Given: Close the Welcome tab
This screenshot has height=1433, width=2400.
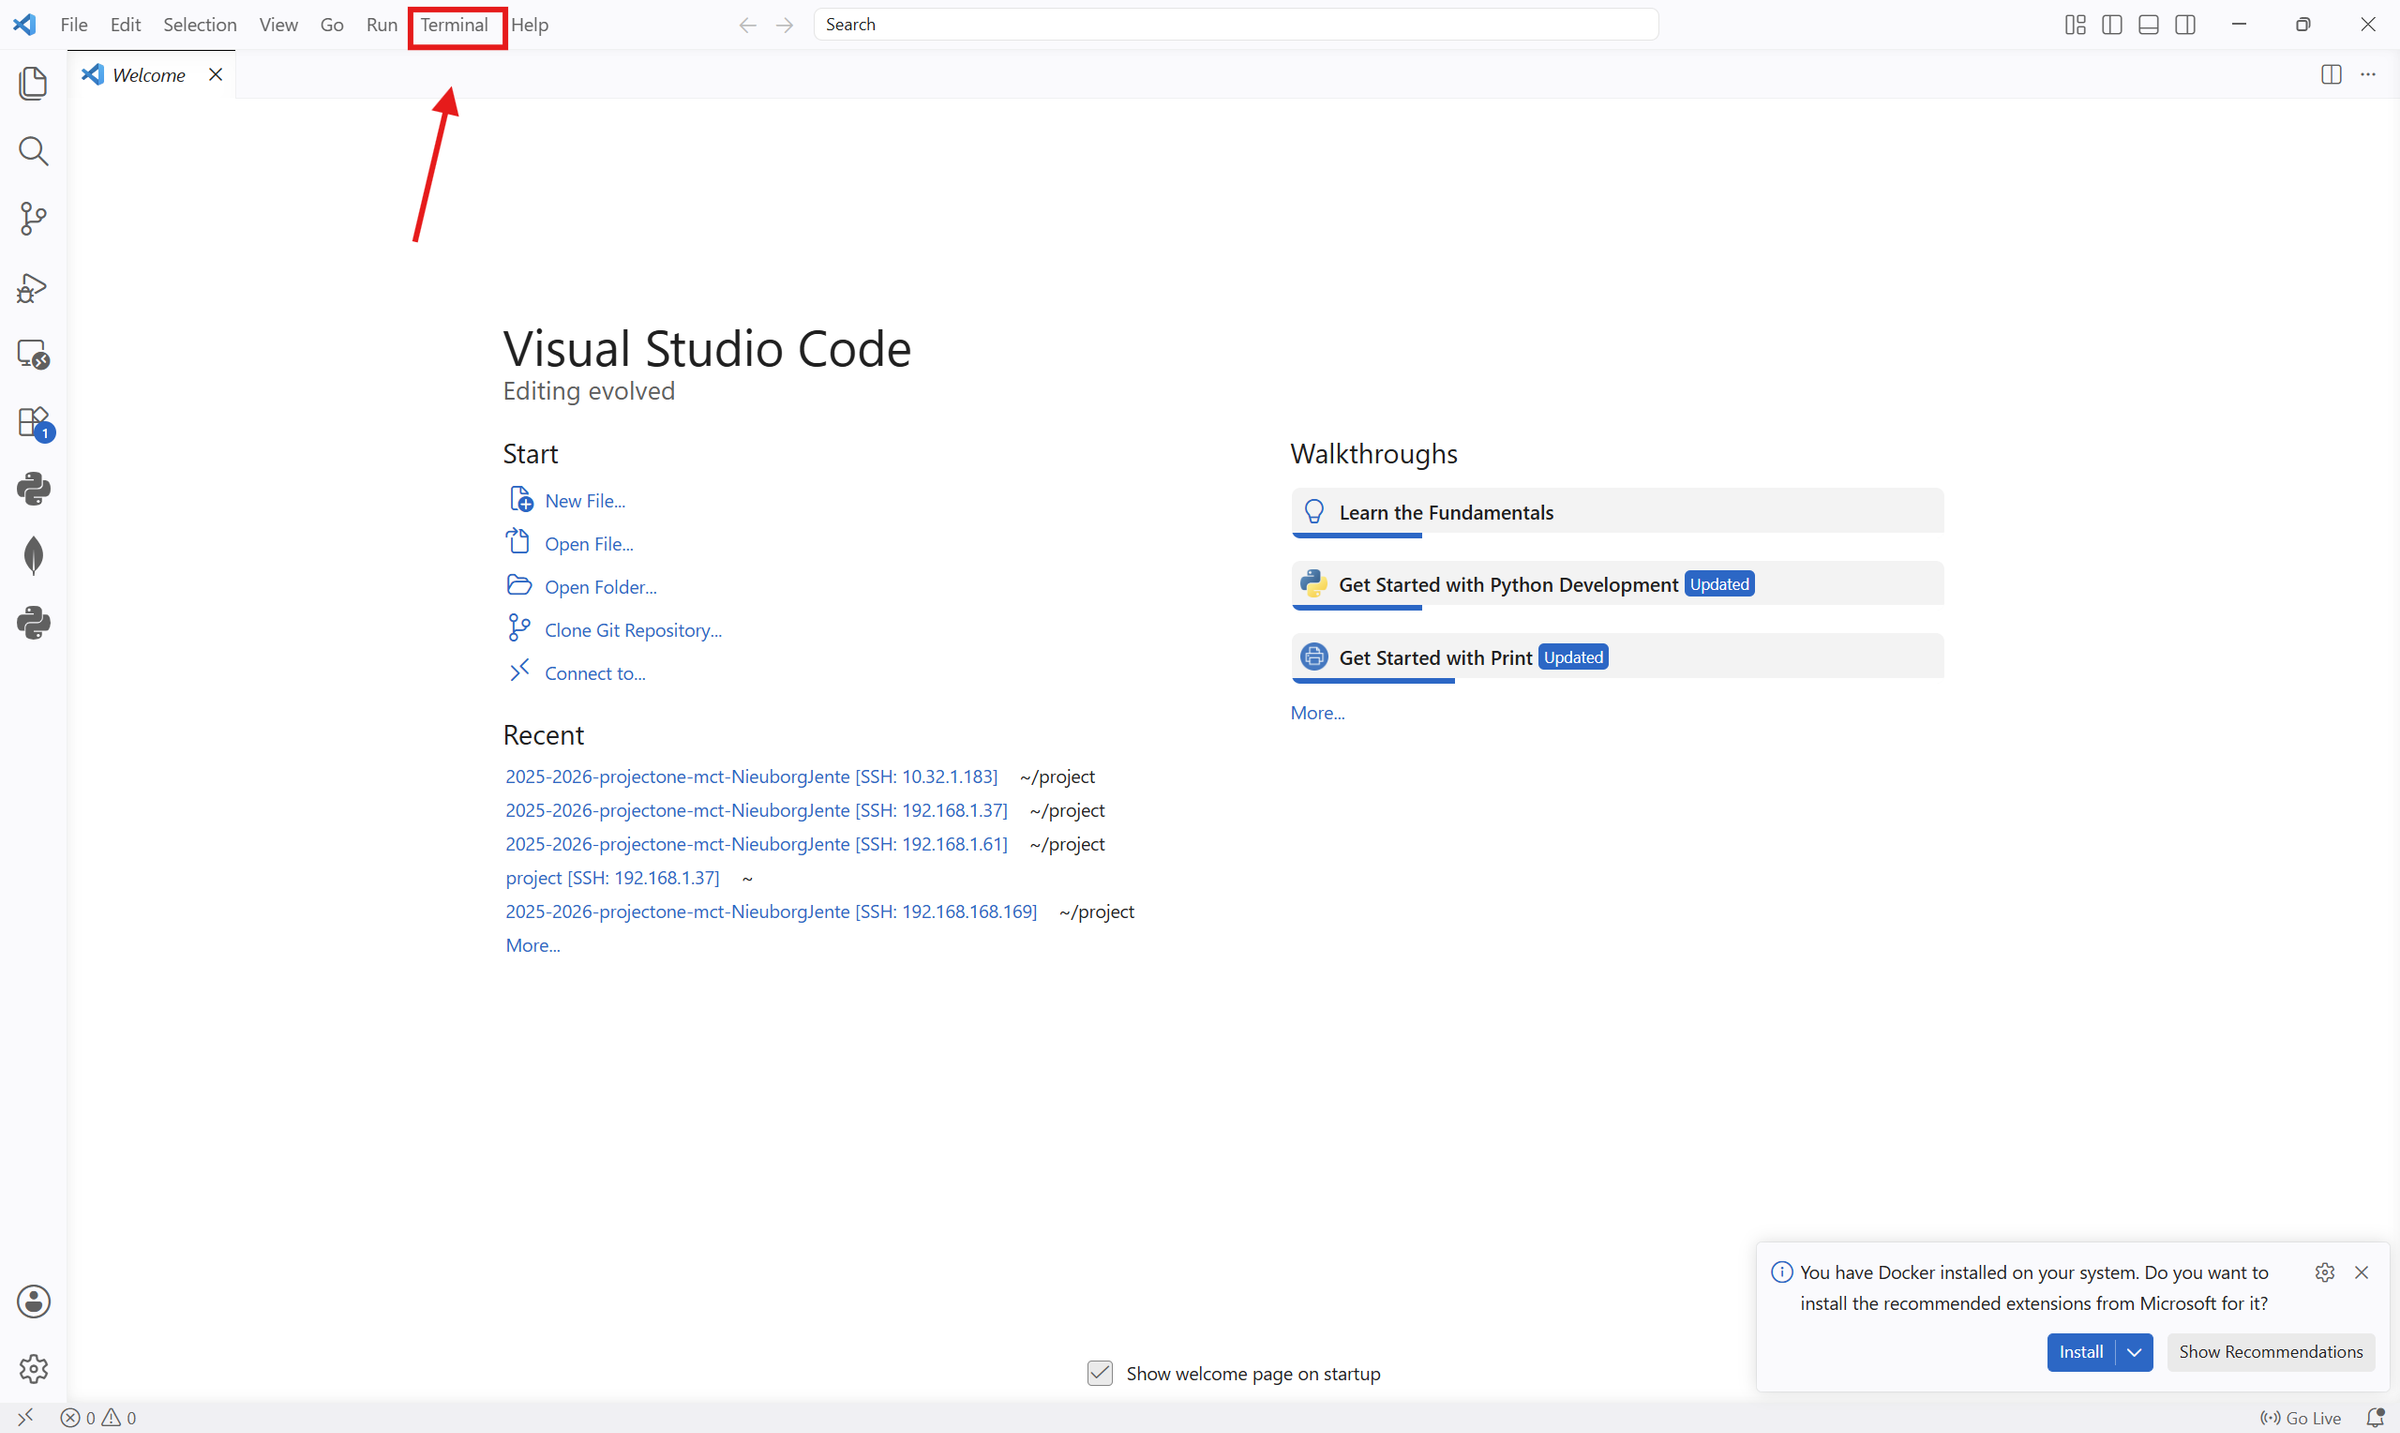Looking at the screenshot, I should coord(215,75).
